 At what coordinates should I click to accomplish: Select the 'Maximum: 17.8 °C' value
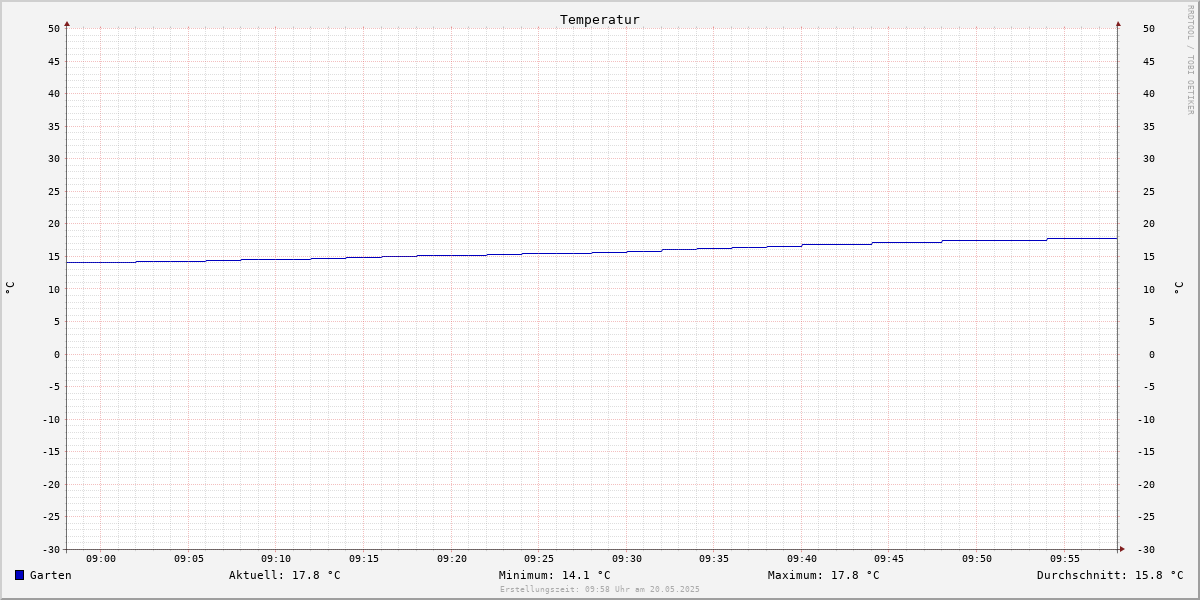click(x=824, y=575)
